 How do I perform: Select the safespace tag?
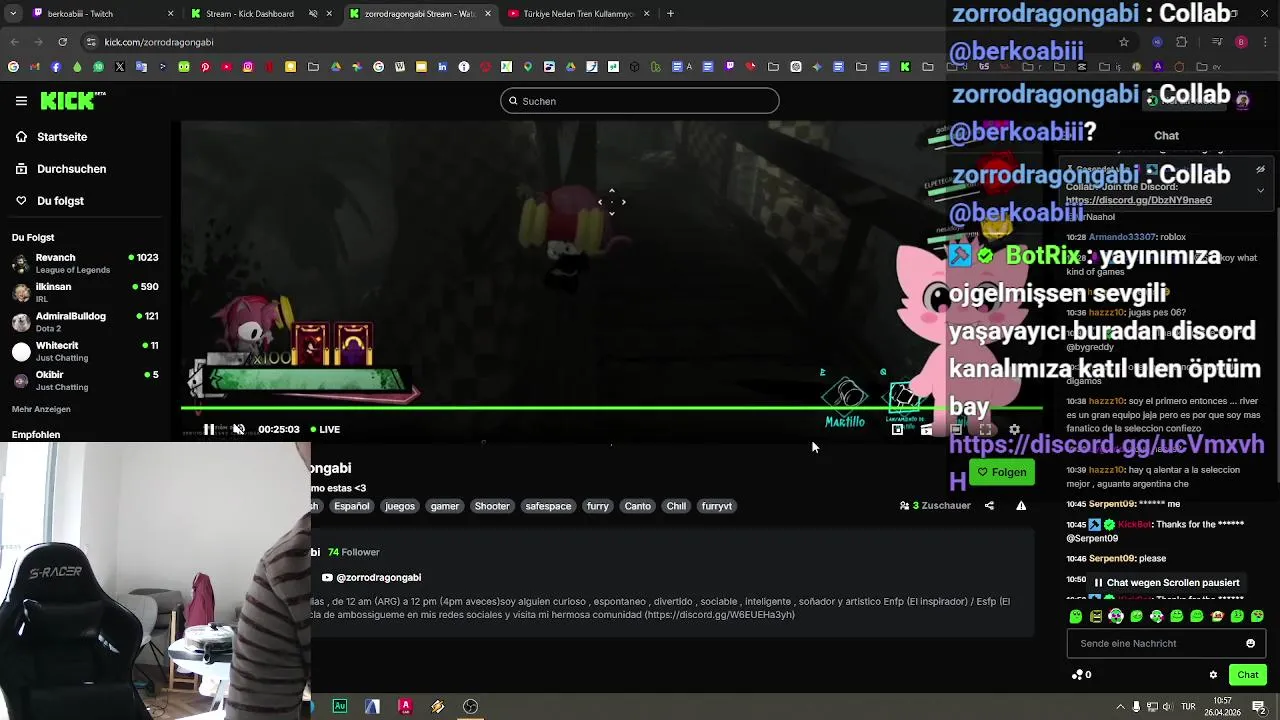click(548, 506)
